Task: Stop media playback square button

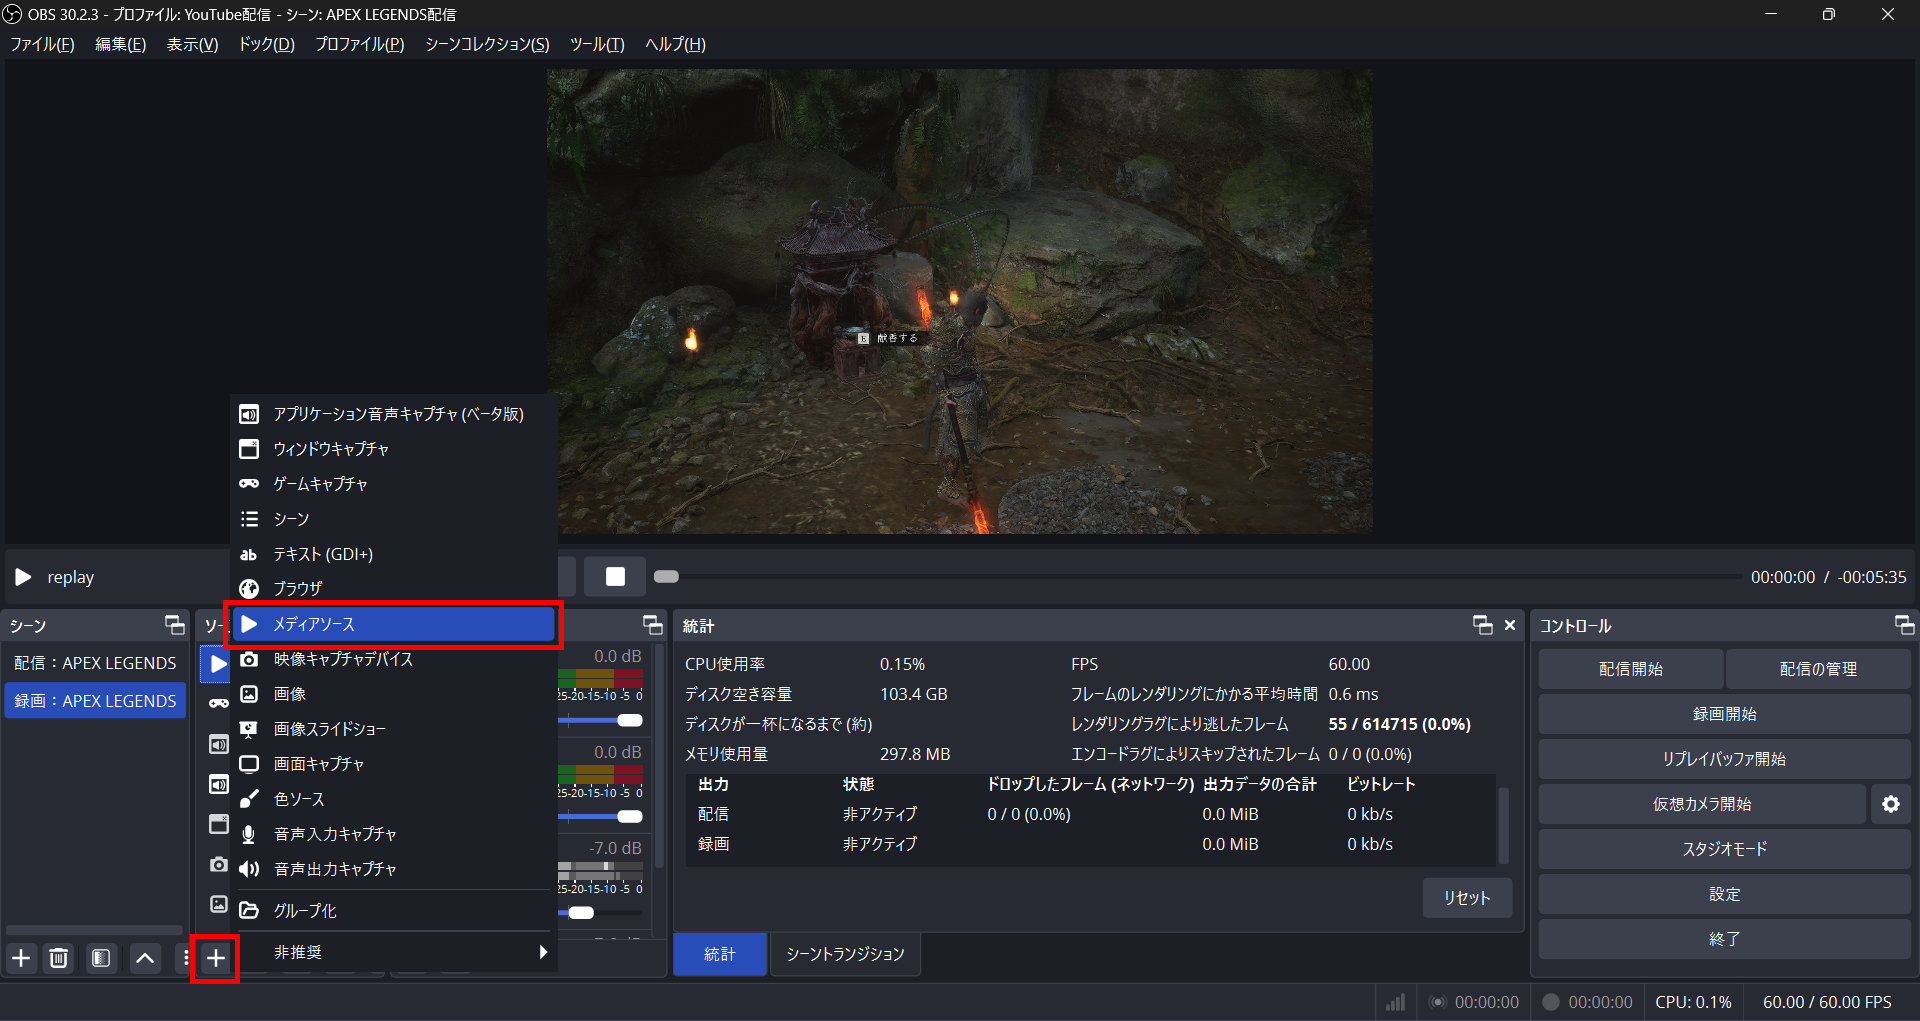Action: point(615,576)
